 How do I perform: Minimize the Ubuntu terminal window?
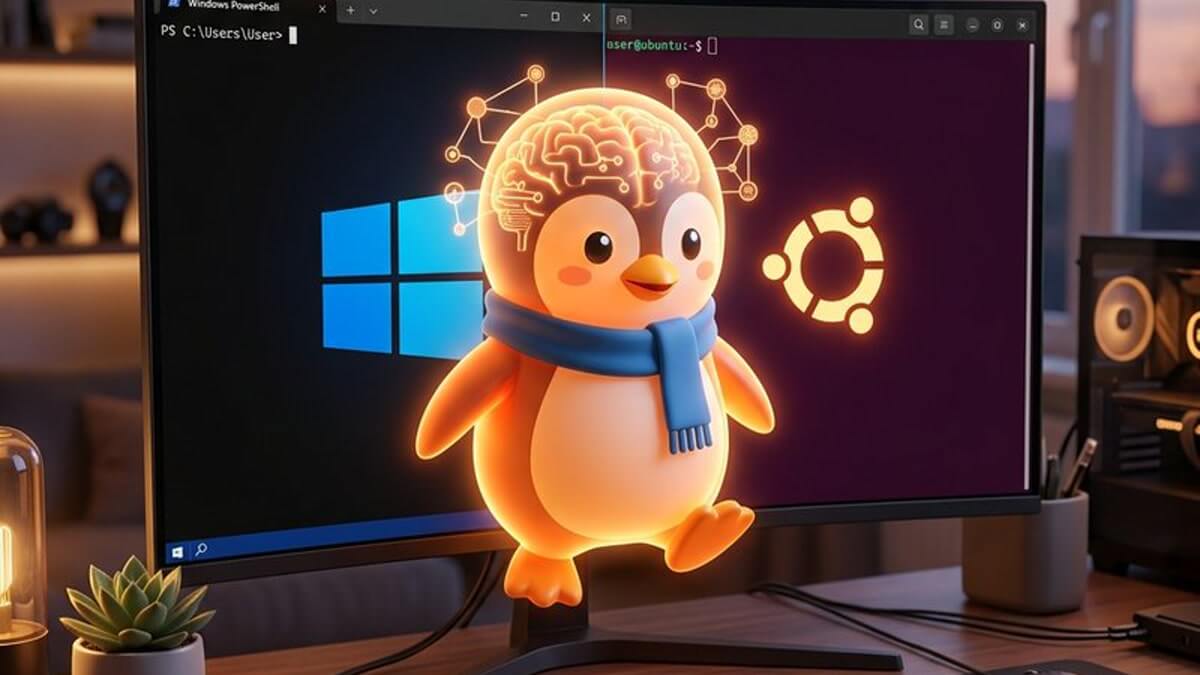tap(971, 24)
